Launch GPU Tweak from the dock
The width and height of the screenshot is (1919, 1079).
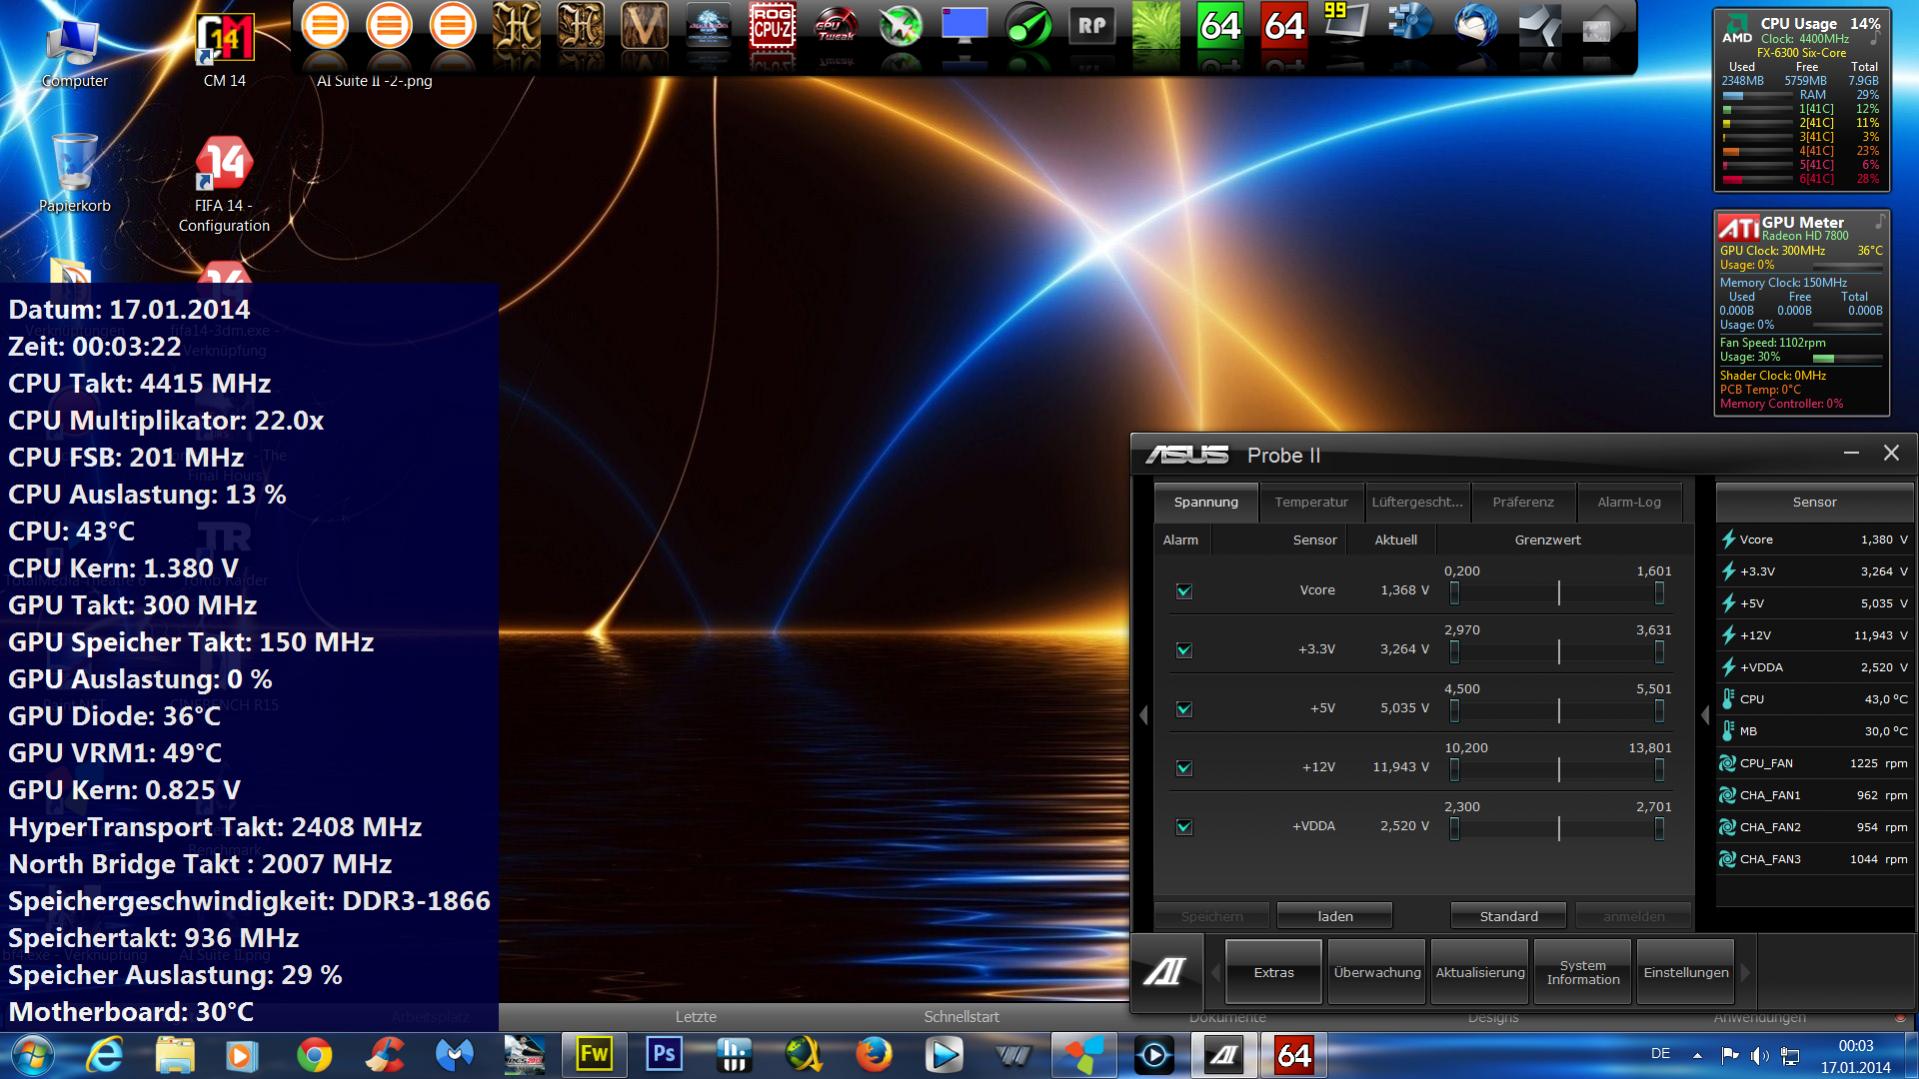tap(835, 26)
